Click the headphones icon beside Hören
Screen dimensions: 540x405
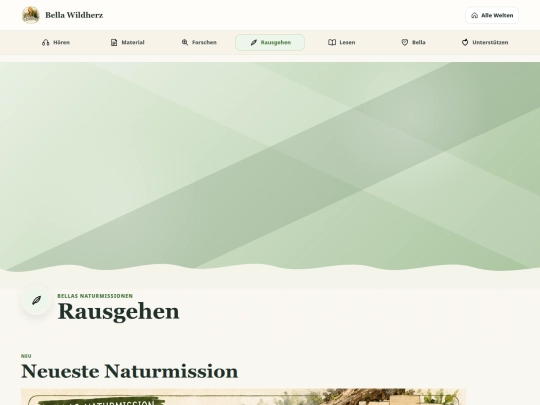(x=45, y=42)
